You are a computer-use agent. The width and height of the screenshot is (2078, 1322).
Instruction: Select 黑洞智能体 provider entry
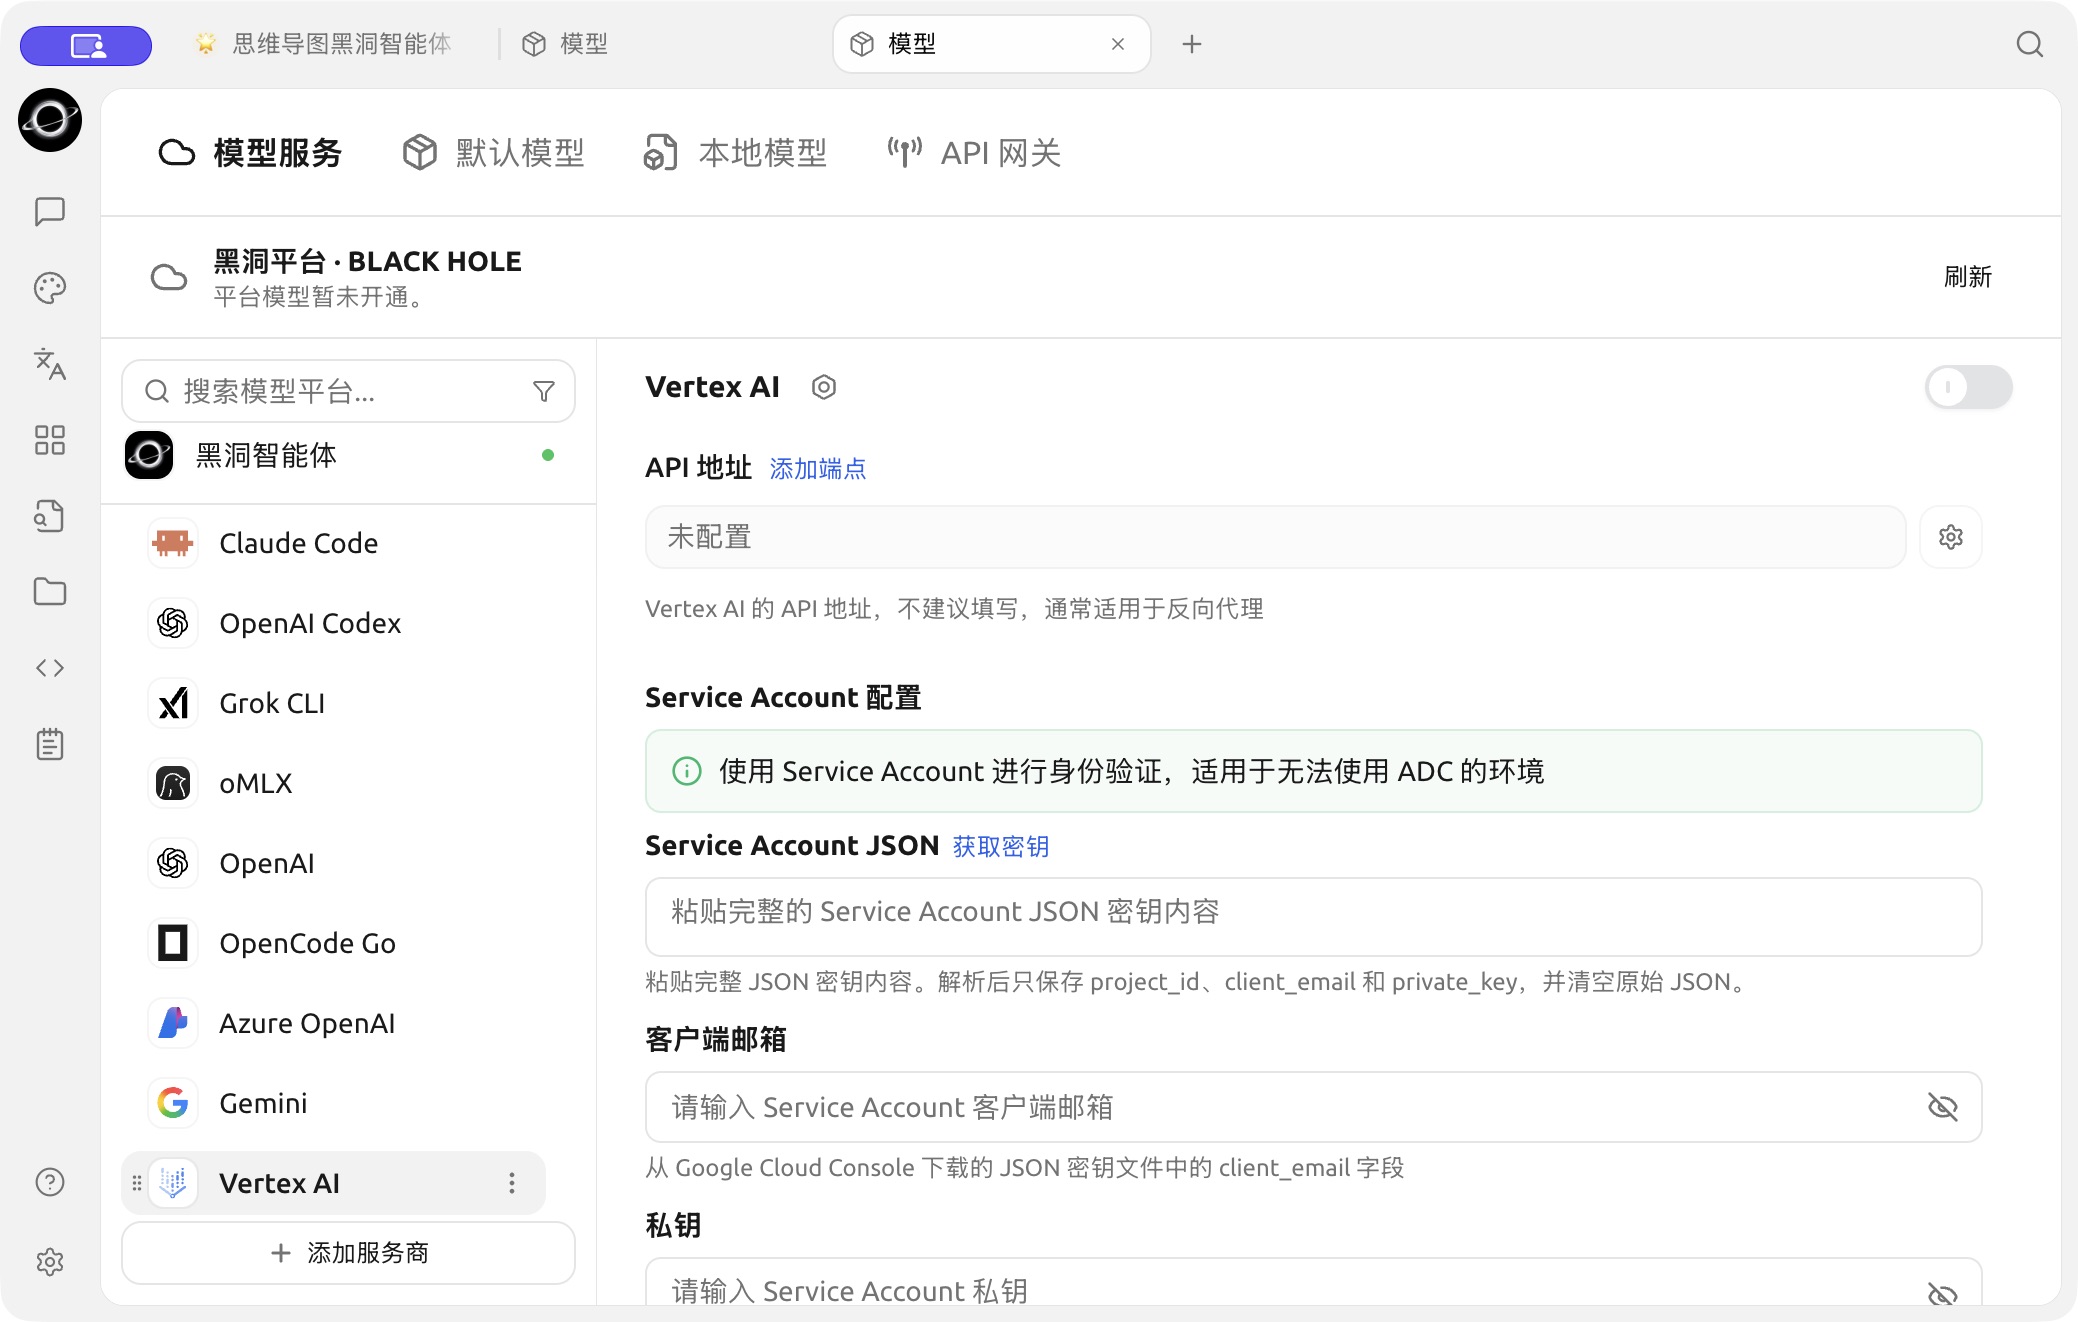[x=348, y=455]
